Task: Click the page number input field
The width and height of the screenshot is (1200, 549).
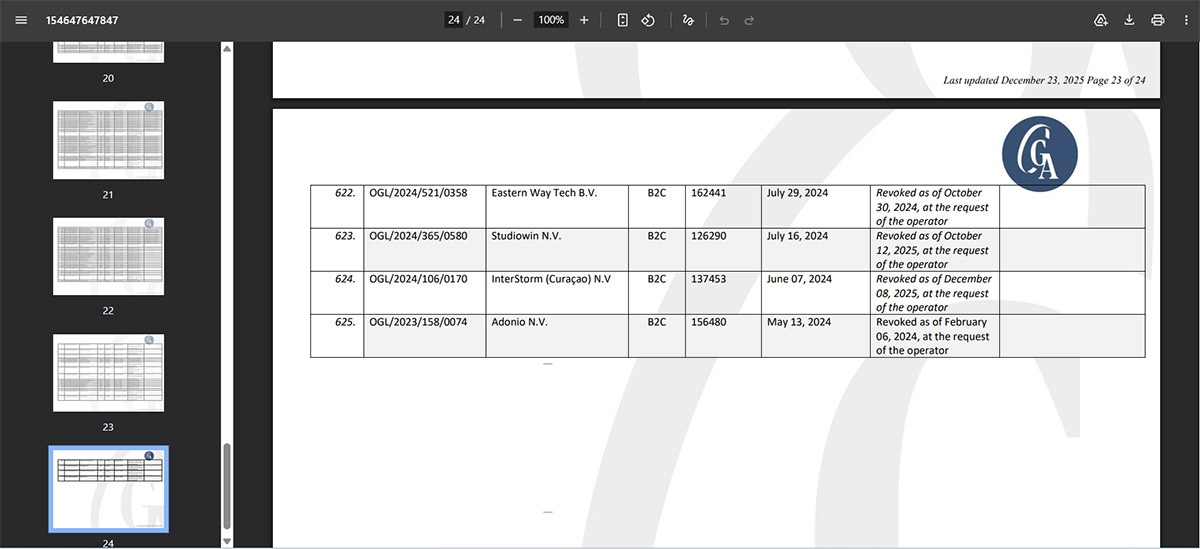Action: tap(454, 20)
